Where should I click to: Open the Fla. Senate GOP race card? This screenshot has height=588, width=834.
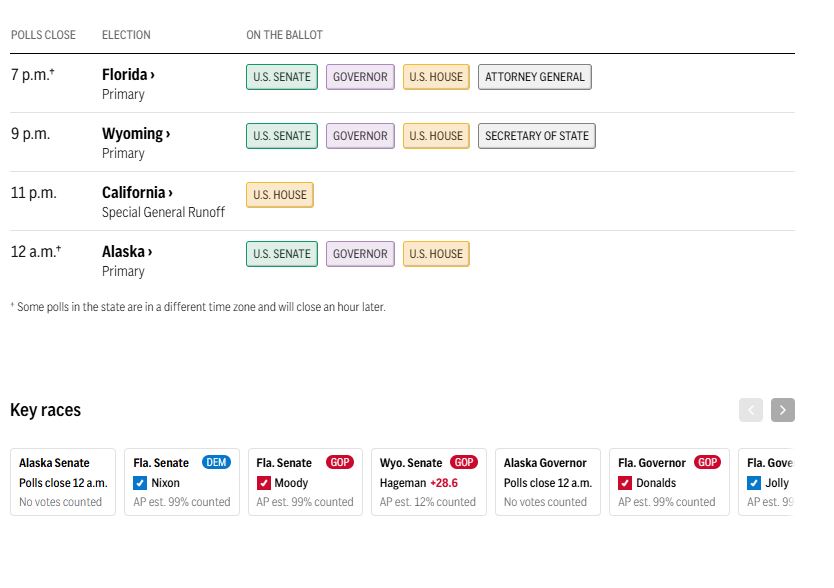(x=305, y=482)
